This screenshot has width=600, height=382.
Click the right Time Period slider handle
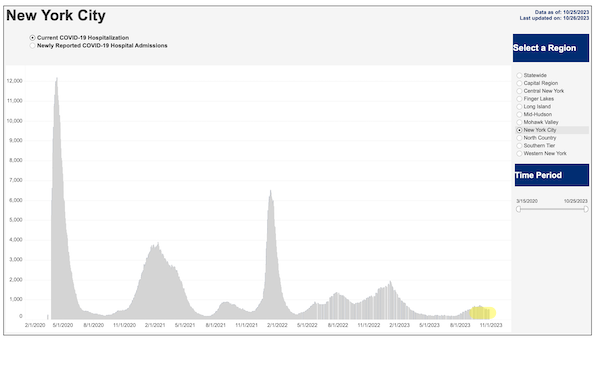pos(586,209)
